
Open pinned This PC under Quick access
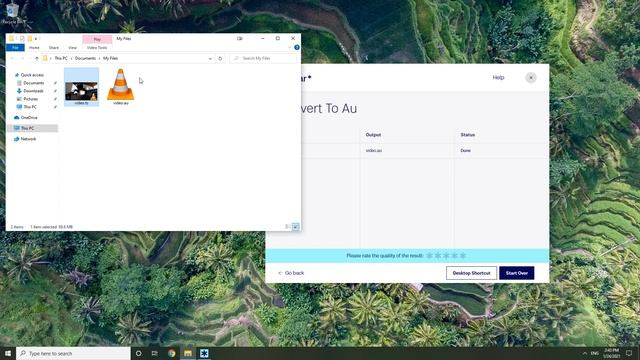[x=30, y=107]
